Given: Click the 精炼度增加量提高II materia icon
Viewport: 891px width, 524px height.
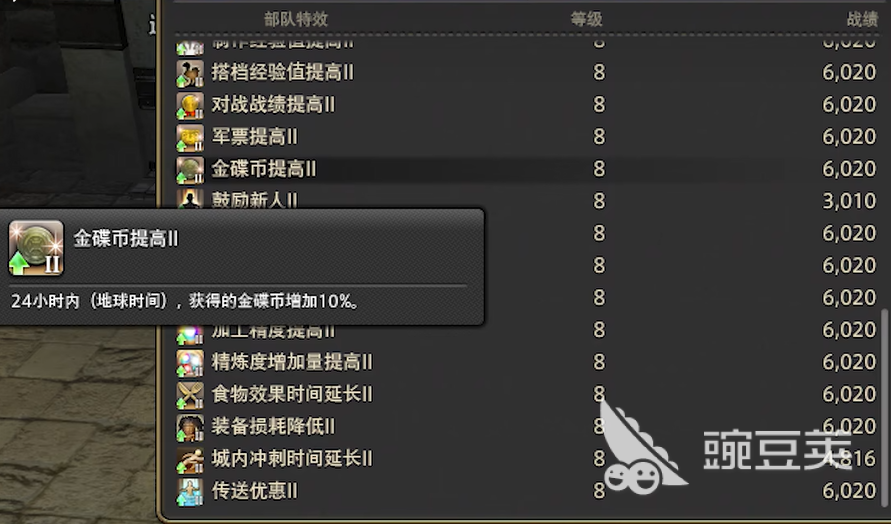Looking at the screenshot, I should pos(190,363).
